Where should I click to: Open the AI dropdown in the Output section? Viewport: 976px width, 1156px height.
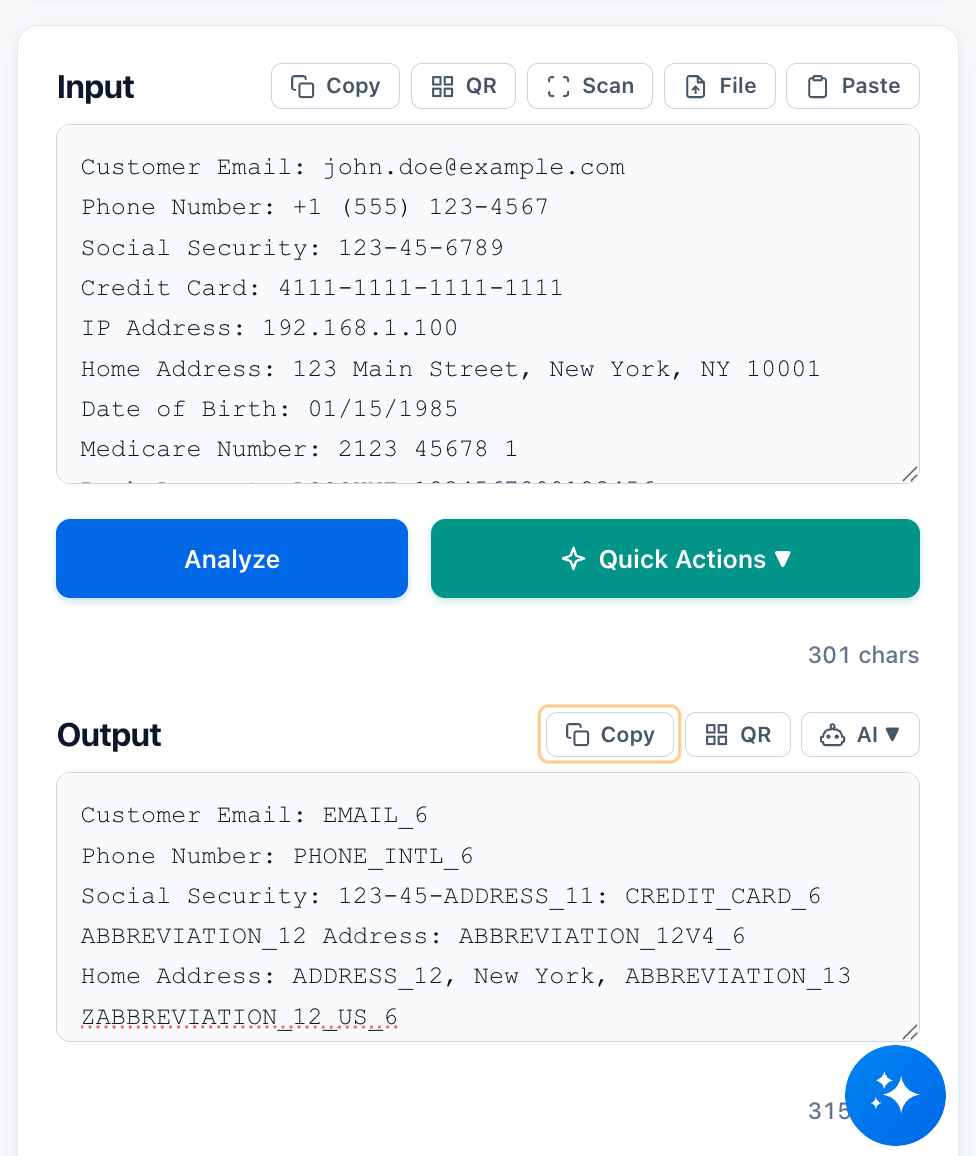[860, 734]
